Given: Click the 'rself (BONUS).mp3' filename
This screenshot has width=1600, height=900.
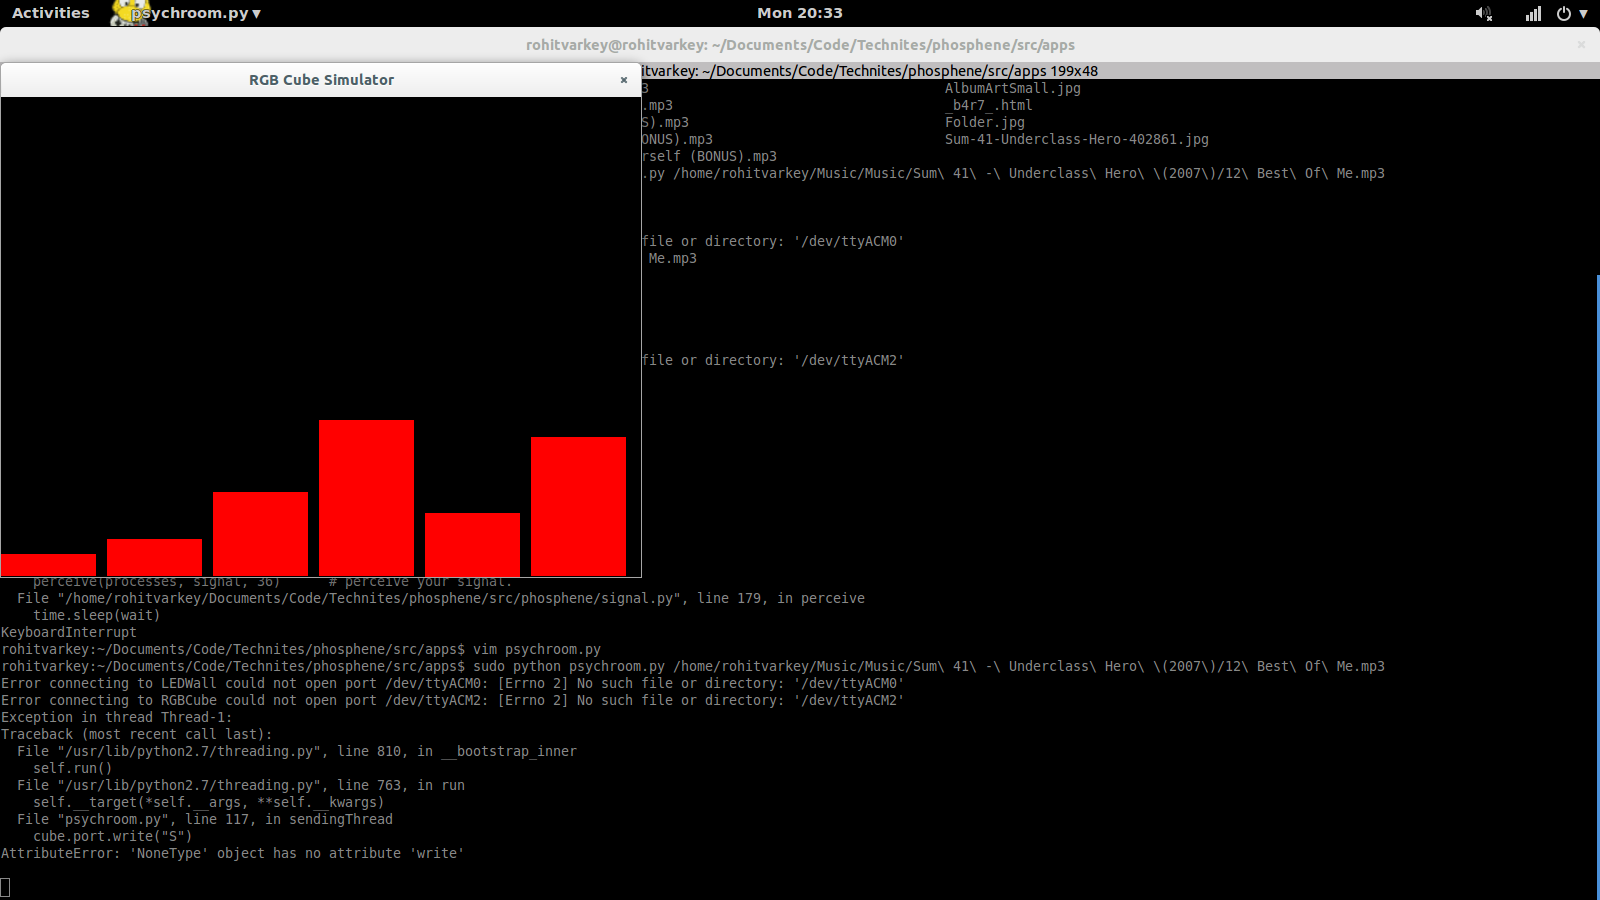Looking at the screenshot, I should [x=709, y=156].
